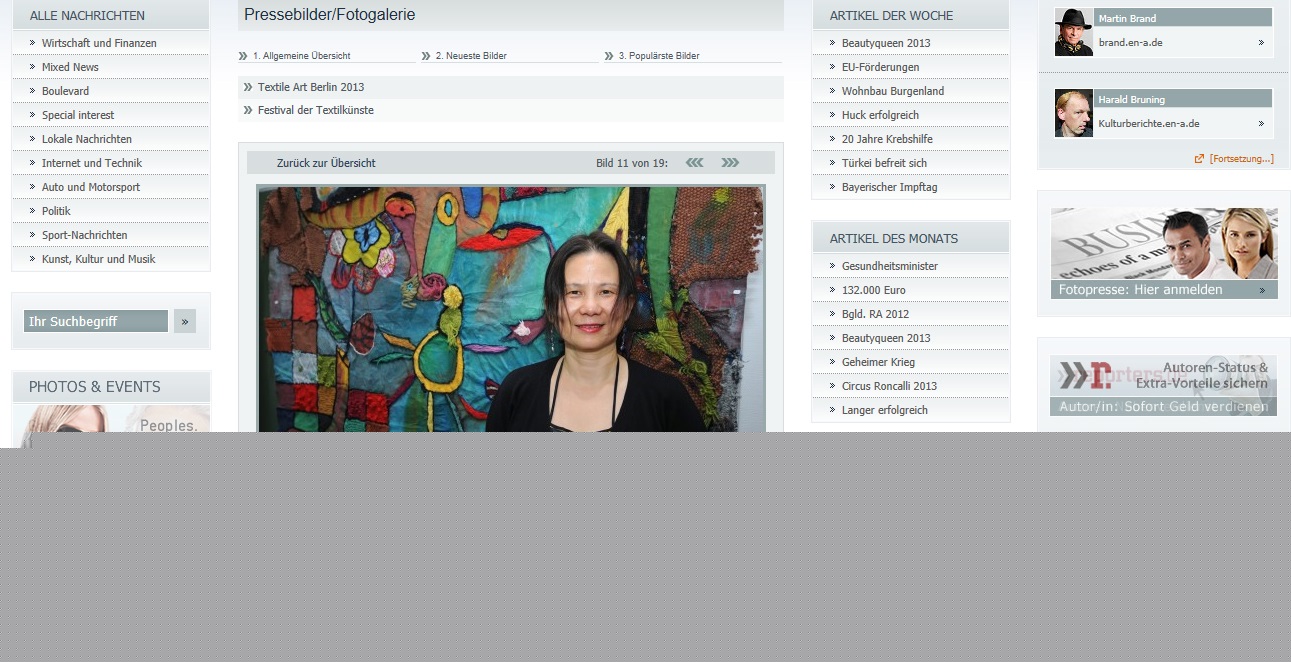
Task: Click Zurück zur Übersicht link
Action: point(326,162)
